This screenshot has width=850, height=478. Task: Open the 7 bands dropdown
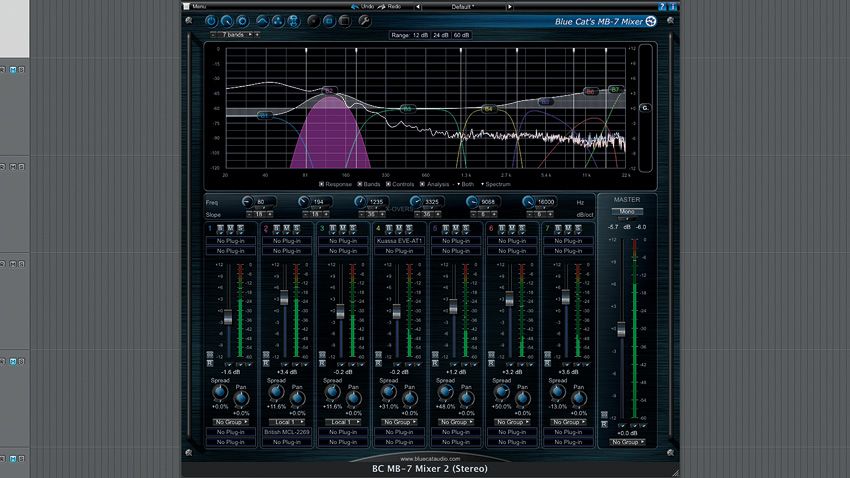(x=235, y=34)
